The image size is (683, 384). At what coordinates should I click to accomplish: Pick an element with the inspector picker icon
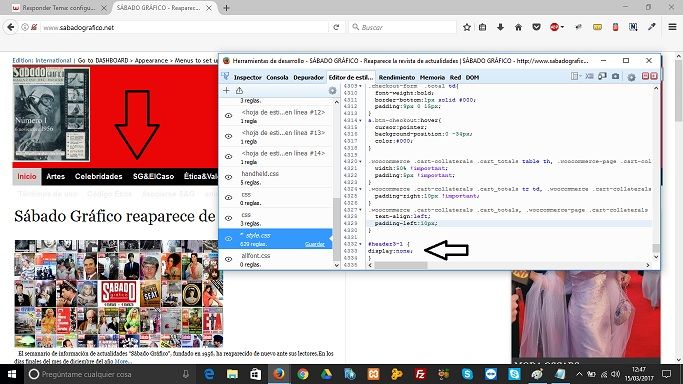click(x=226, y=77)
